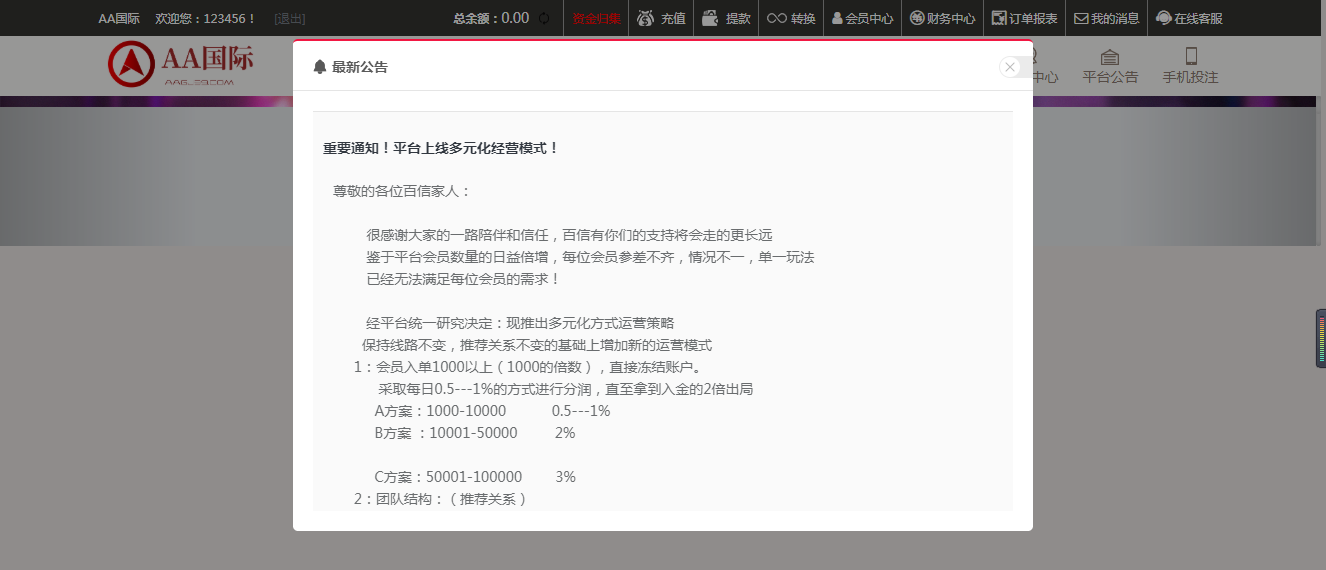Open 手机投注 mobile betting
The image size is (1326, 570).
pyautogui.click(x=1190, y=66)
